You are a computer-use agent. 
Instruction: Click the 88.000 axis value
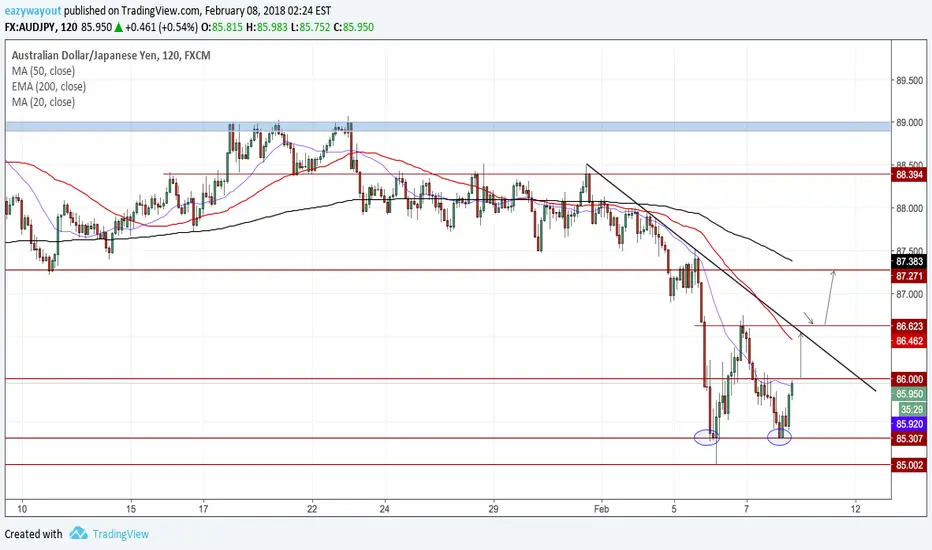pyautogui.click(x=909, y=208)
